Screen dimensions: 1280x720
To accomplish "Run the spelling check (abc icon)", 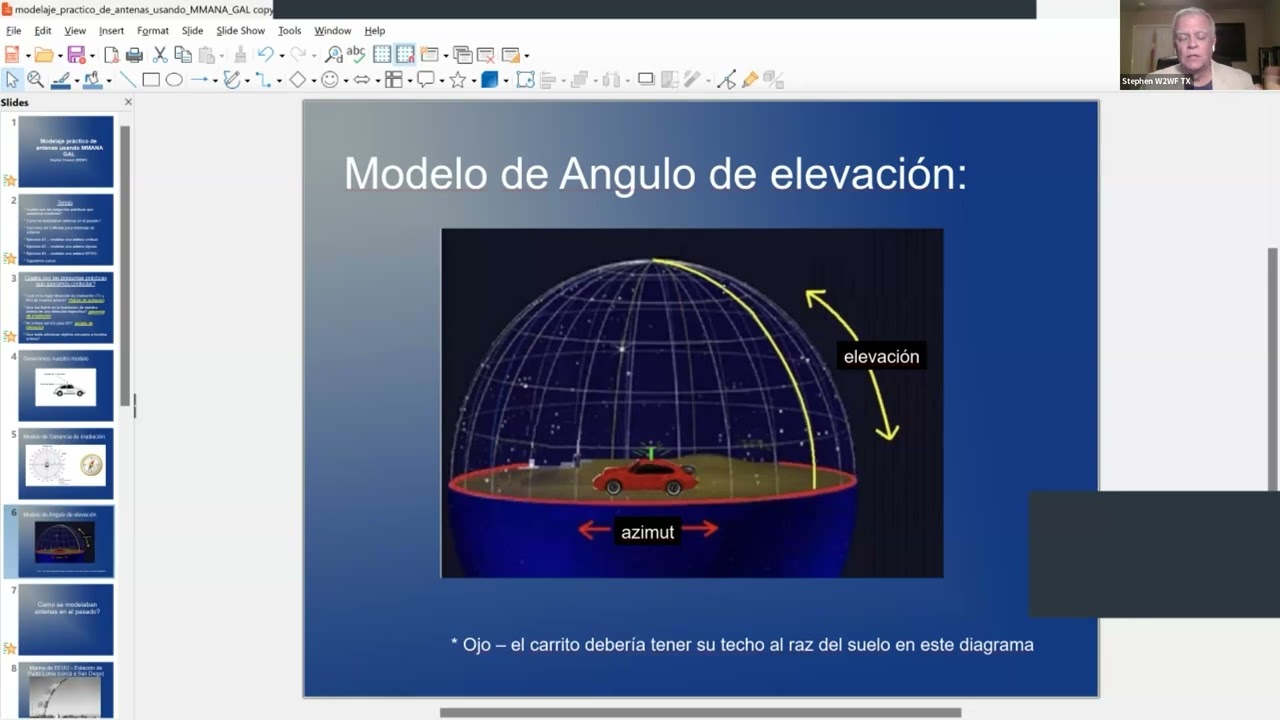I will [356, 55].
